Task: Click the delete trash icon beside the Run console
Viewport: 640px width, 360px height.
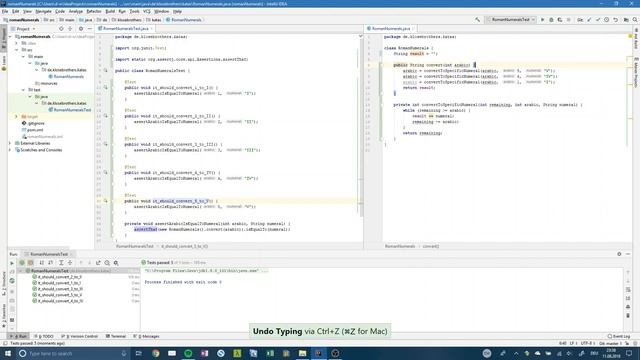Action: click(x=628, y=316)
